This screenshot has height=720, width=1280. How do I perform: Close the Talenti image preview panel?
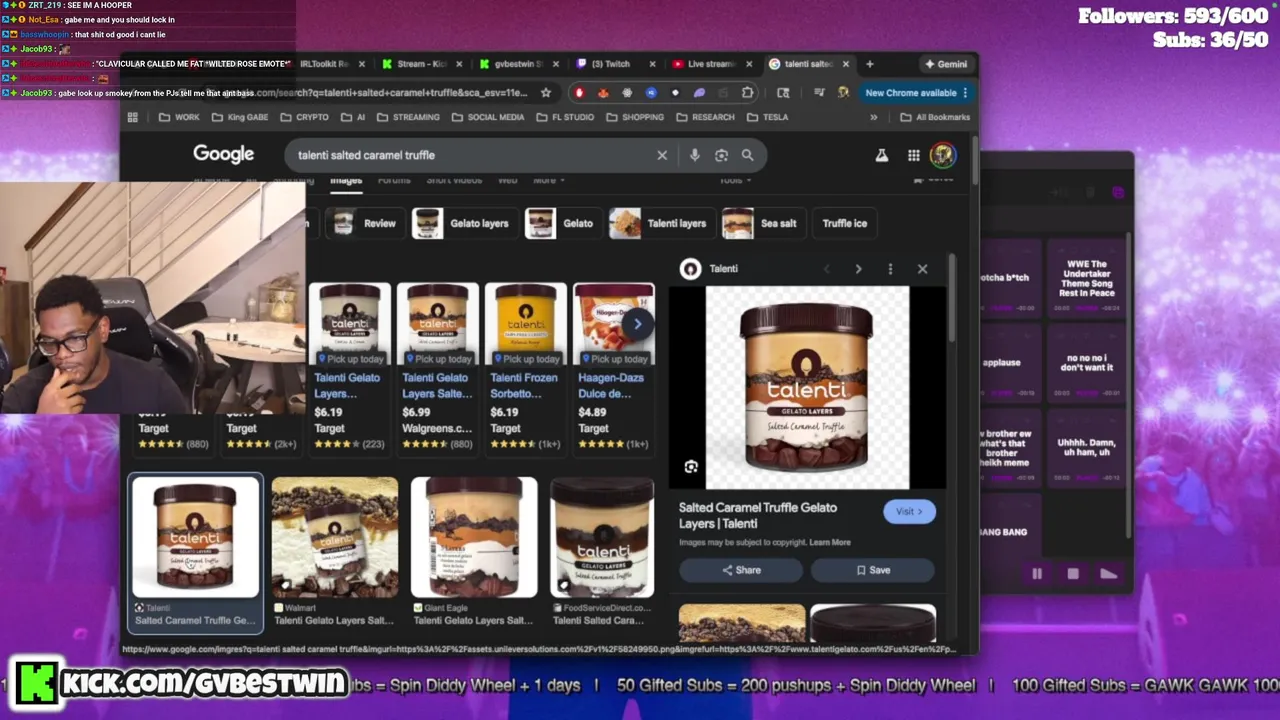922,269
